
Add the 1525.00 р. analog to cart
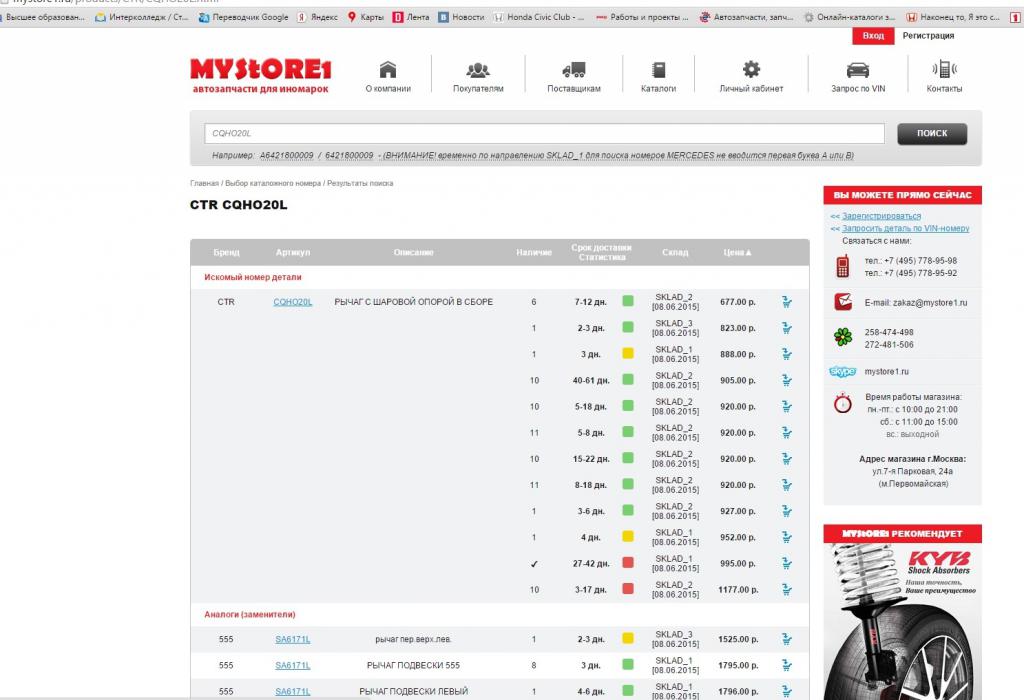pos(787,639)
